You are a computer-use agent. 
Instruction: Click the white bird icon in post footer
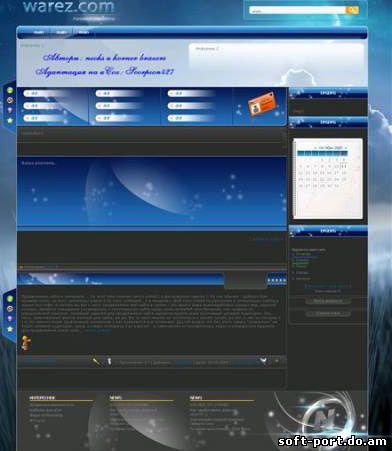(x=263, y=361)
